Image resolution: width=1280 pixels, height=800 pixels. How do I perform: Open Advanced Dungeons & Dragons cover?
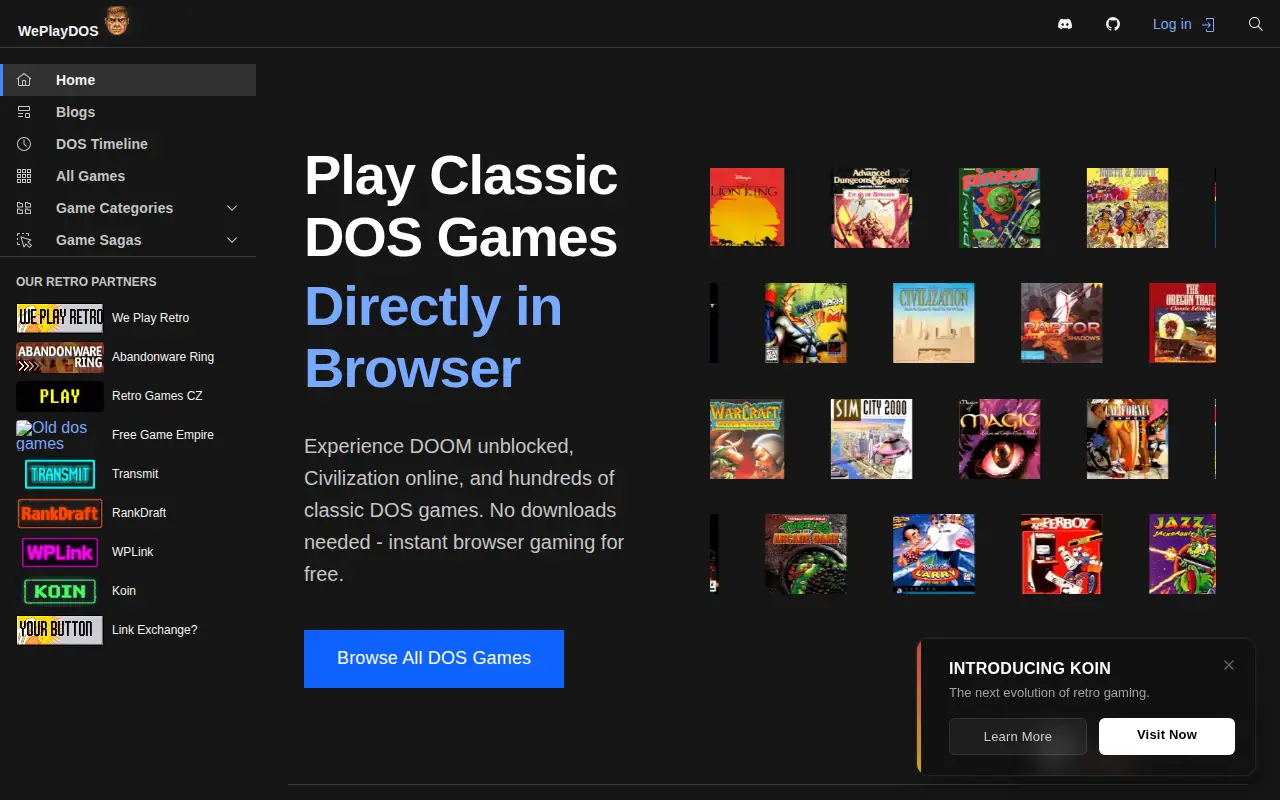872,207
